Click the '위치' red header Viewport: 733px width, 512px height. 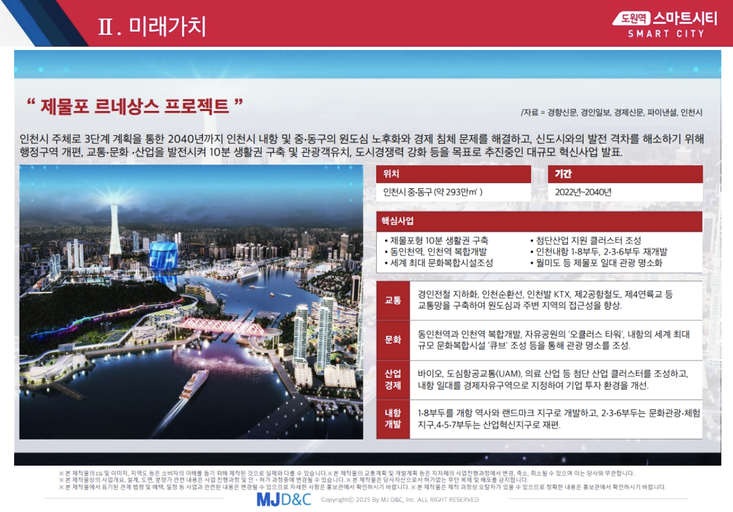coord(453,174)
